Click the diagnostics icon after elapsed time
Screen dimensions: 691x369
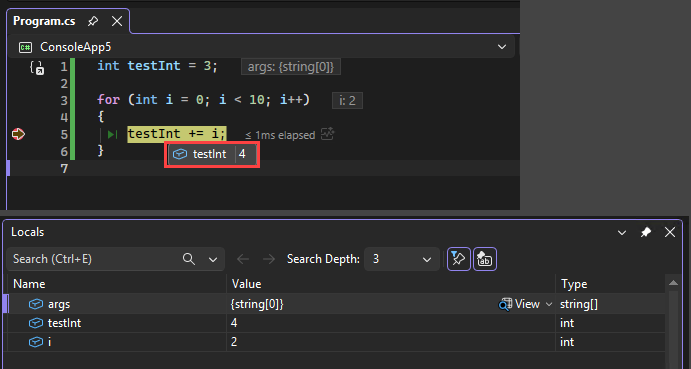coord(327,134)
